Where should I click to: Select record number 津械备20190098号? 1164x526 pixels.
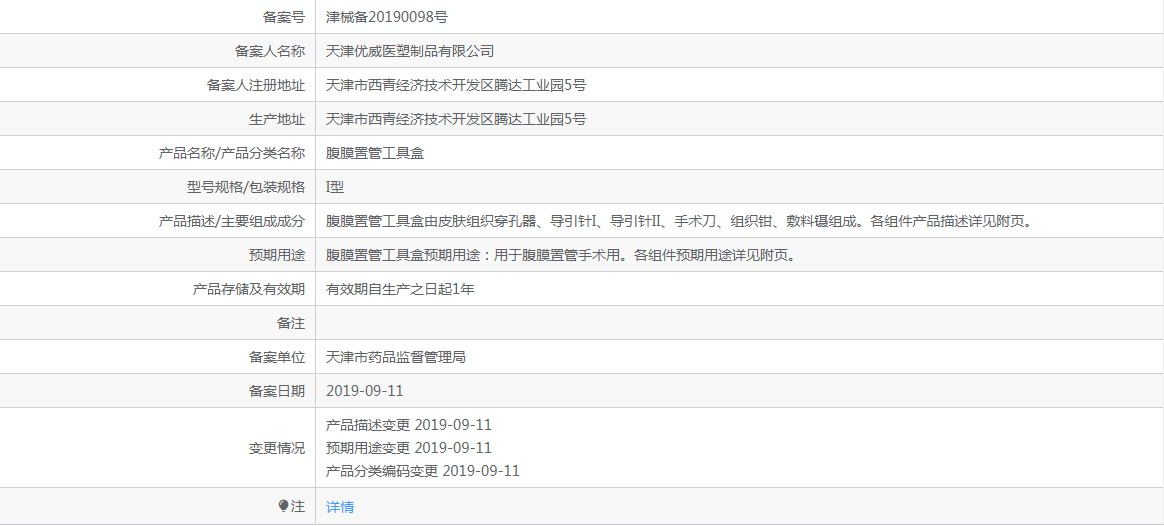[x=387, y=16]
